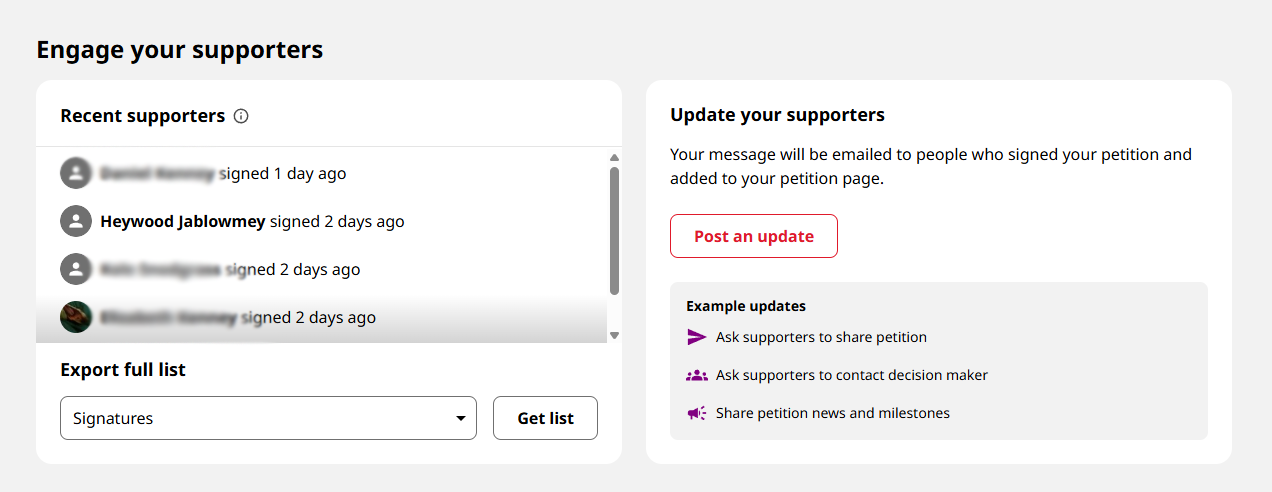Image resolution: width=1272 pixels, height=492 pixels.
Task: Click the paper plane share icon
Action: (697, 338)
